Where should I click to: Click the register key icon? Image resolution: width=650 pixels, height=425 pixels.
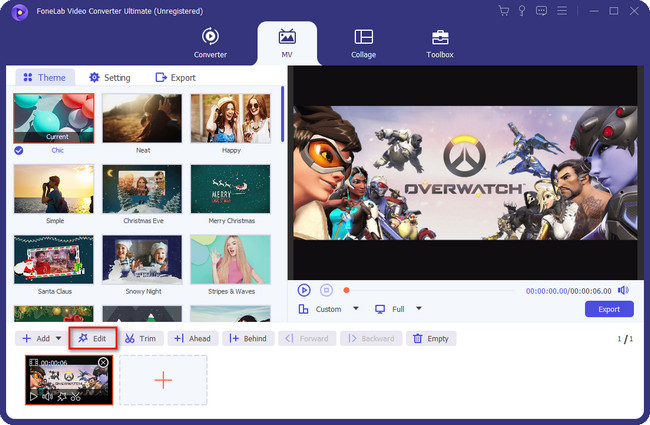coord(522,11)
